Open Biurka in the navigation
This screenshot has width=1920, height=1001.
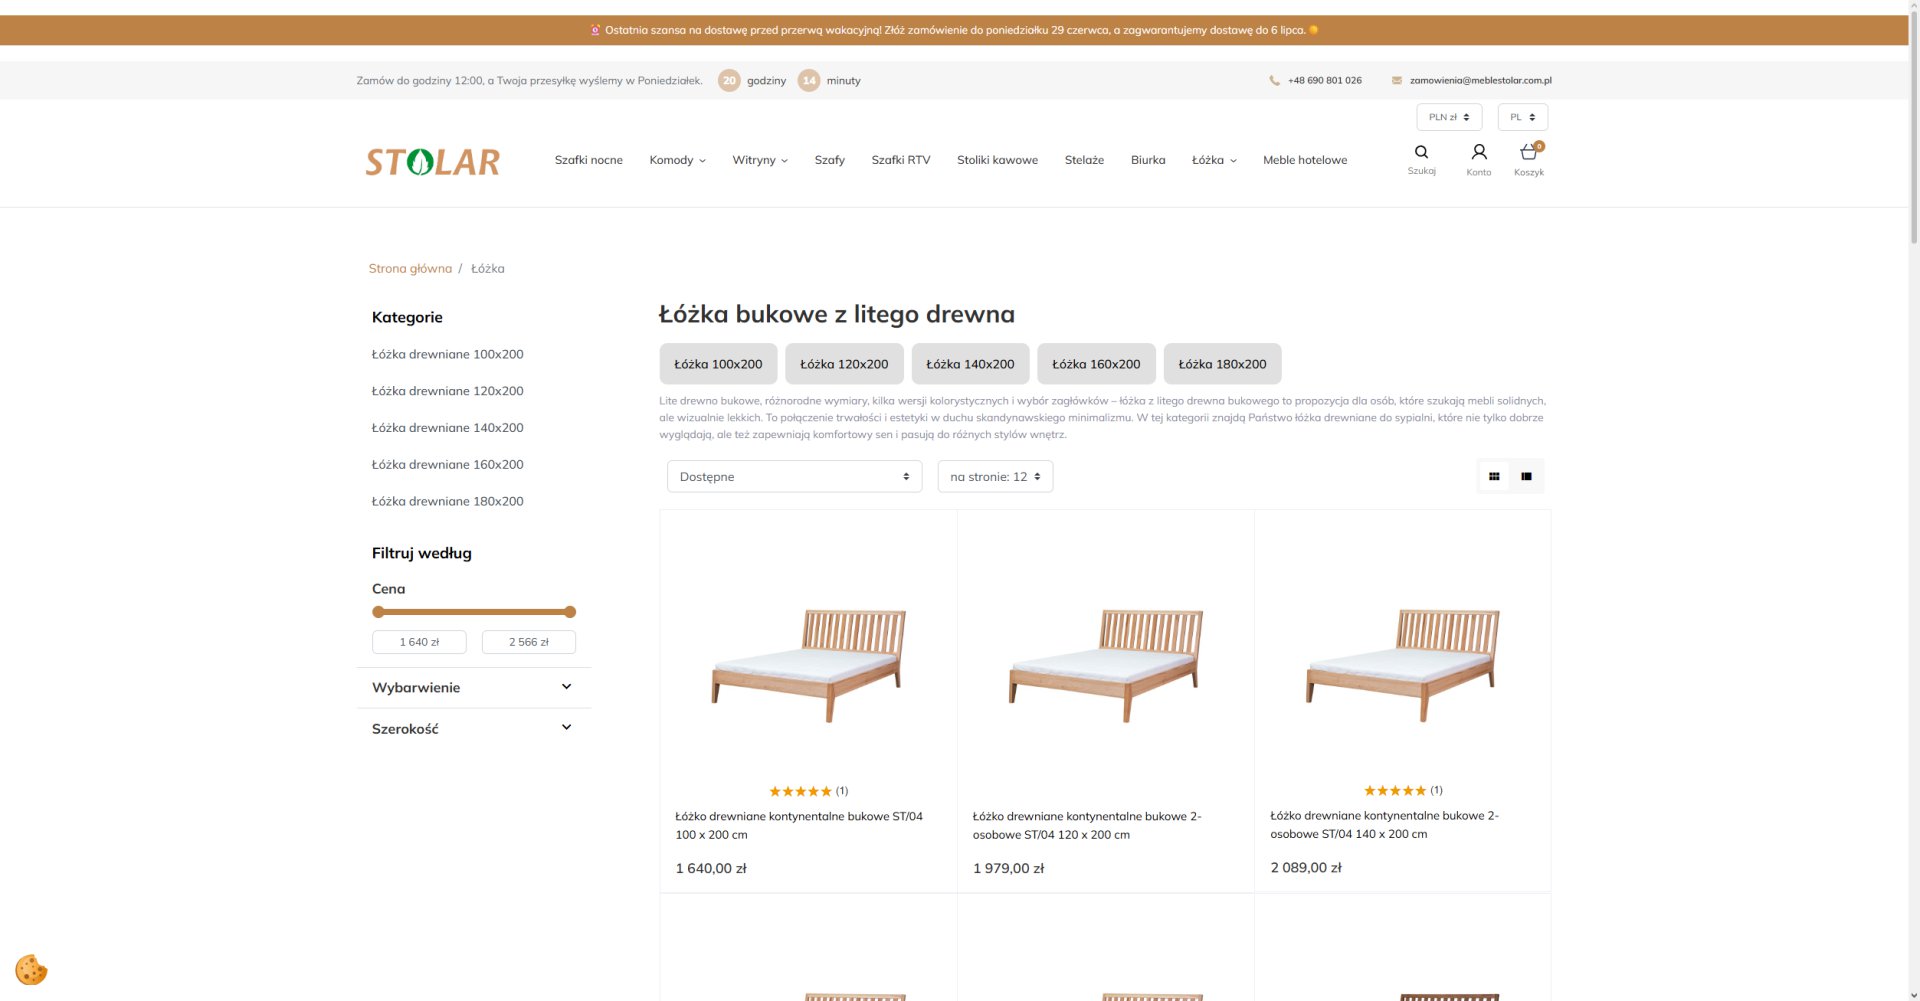click(x=1148, y=160)
